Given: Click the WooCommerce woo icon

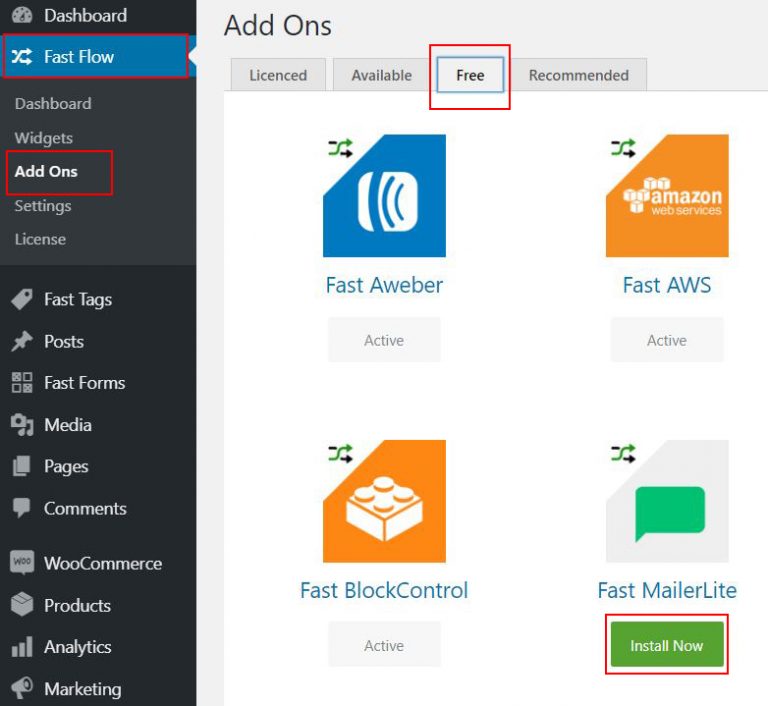Looking at the screenshot, I should [22, 562].
